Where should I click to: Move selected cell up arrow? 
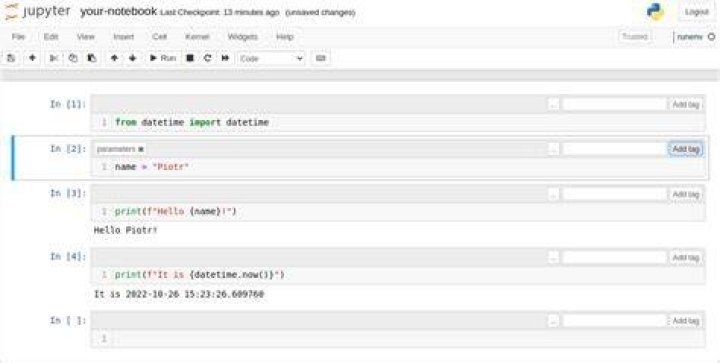click(x=114, y=58)
